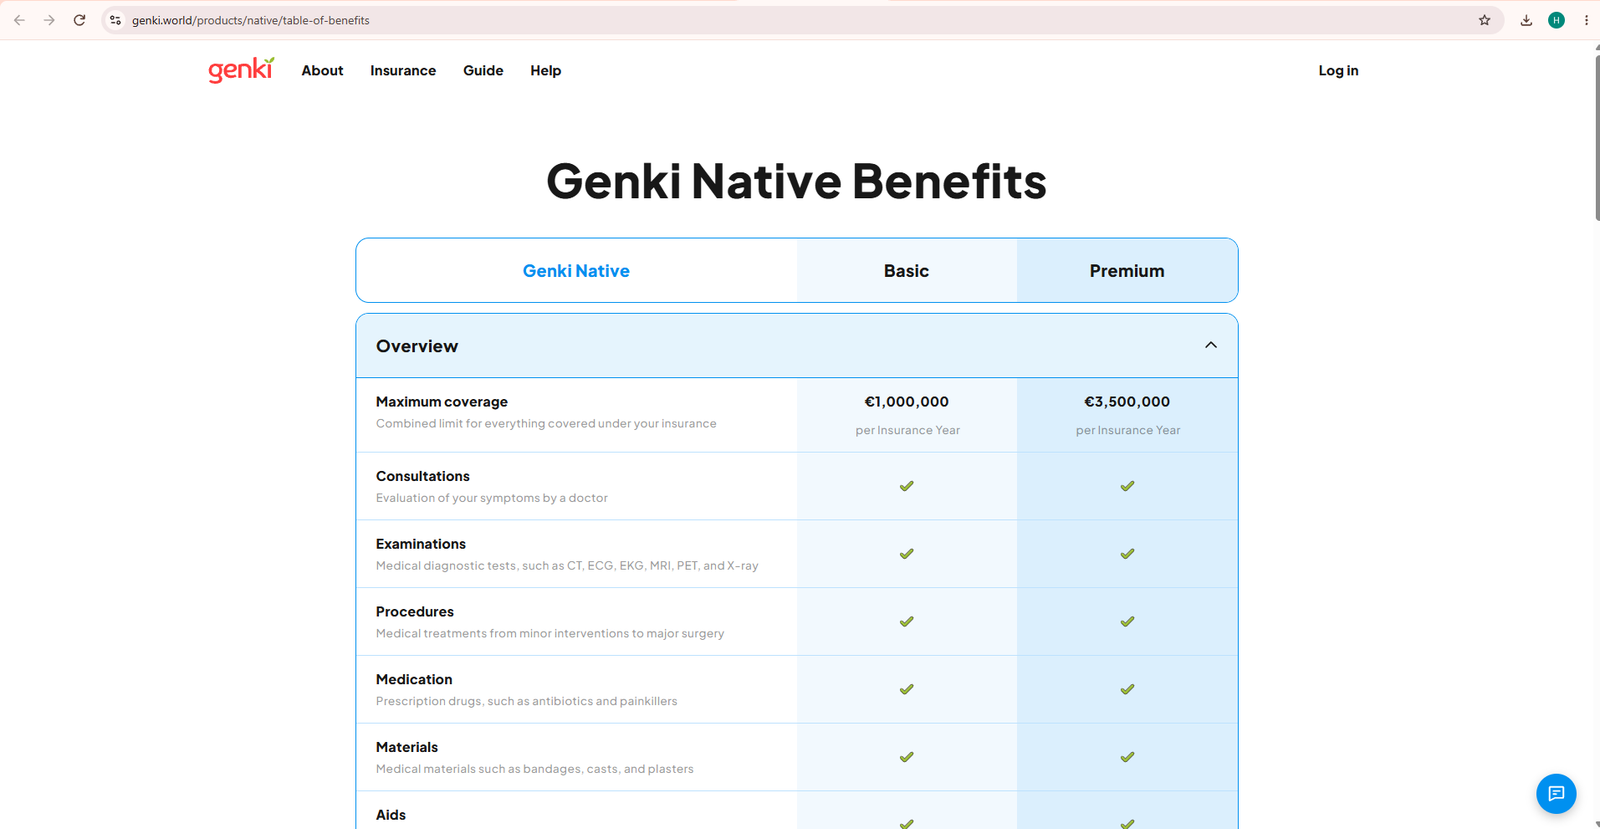Click the Genki logo

(x=241, y=70)
